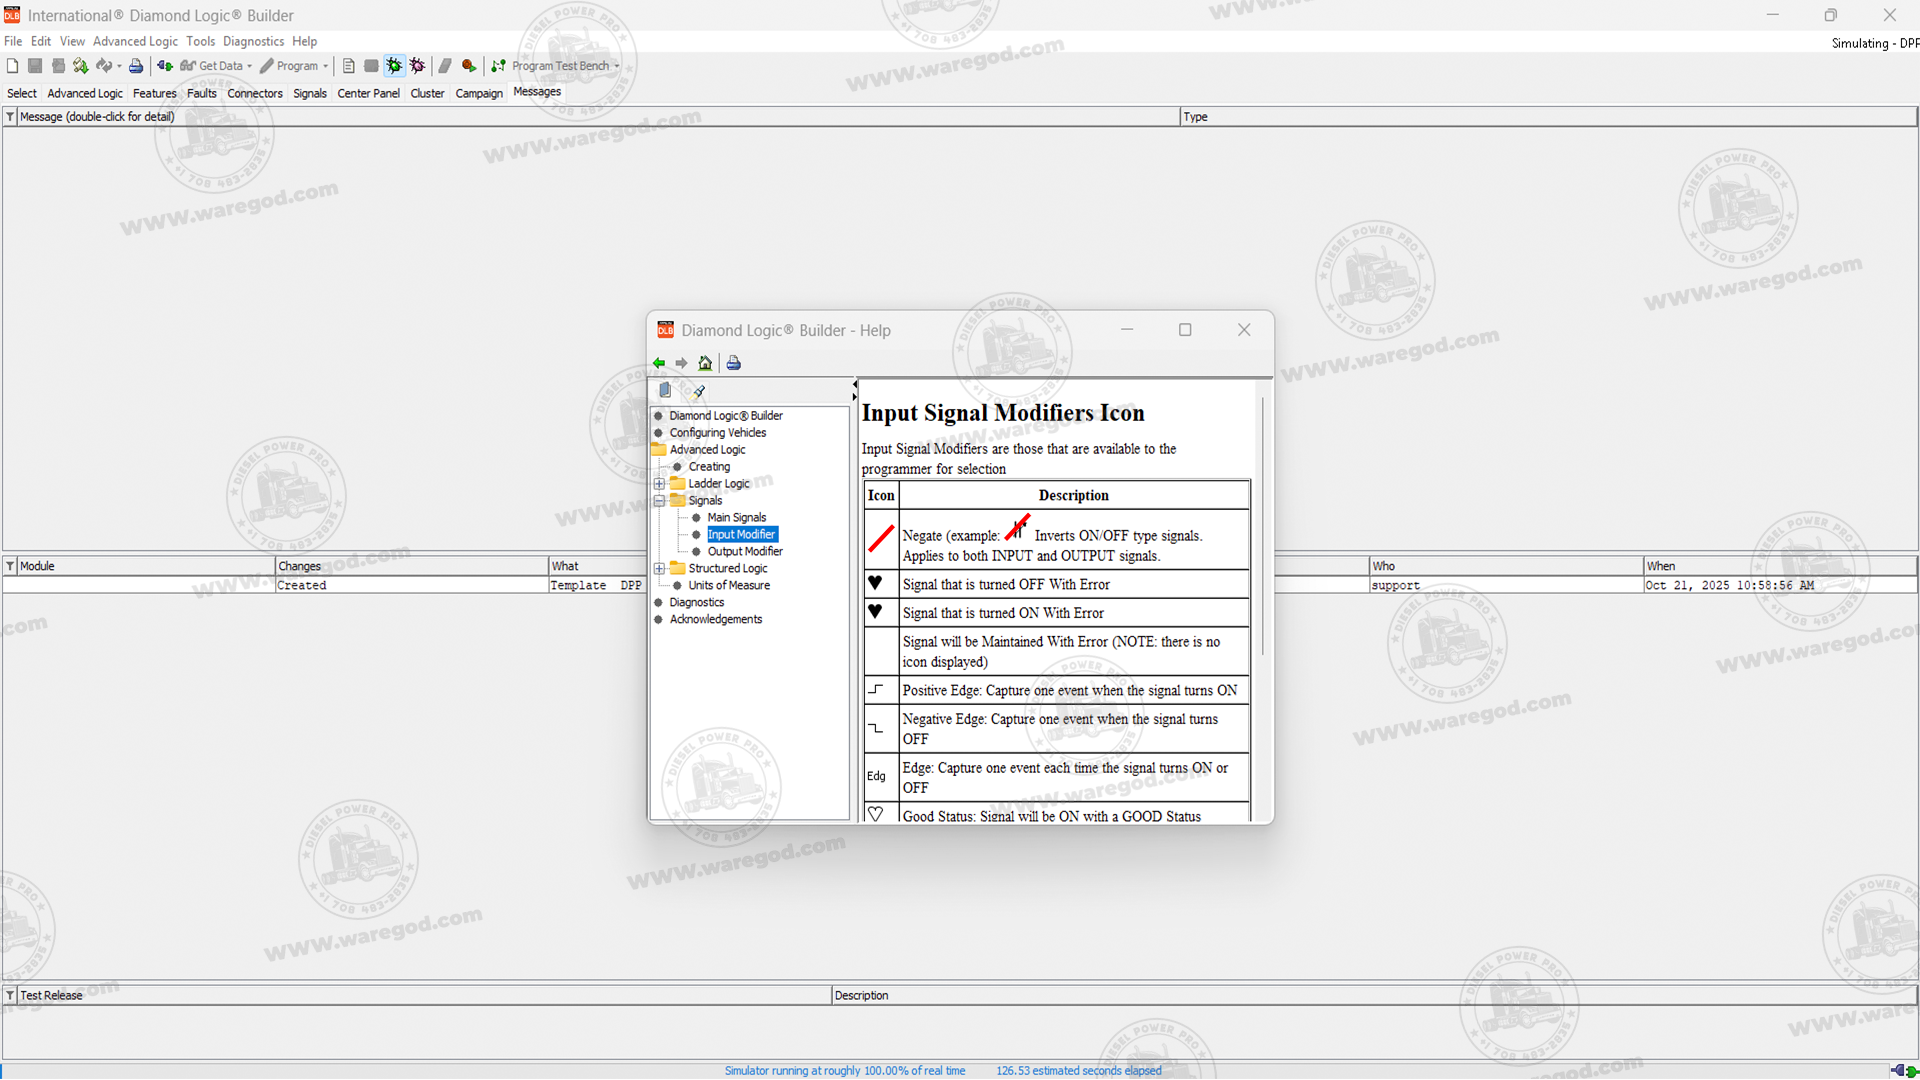Click the connect-to-vehicle plug icon
This screenshot has height=1080, width=1920.
(164, 66)
